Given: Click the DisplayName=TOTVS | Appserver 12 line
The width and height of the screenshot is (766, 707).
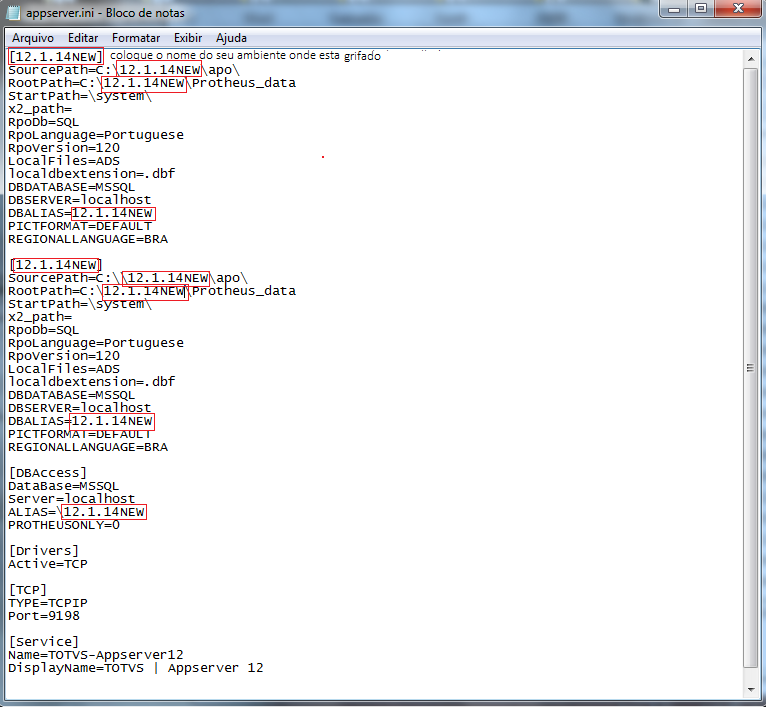Looking at the screenshot, I should pyautogui.click(x=136, y=667).
